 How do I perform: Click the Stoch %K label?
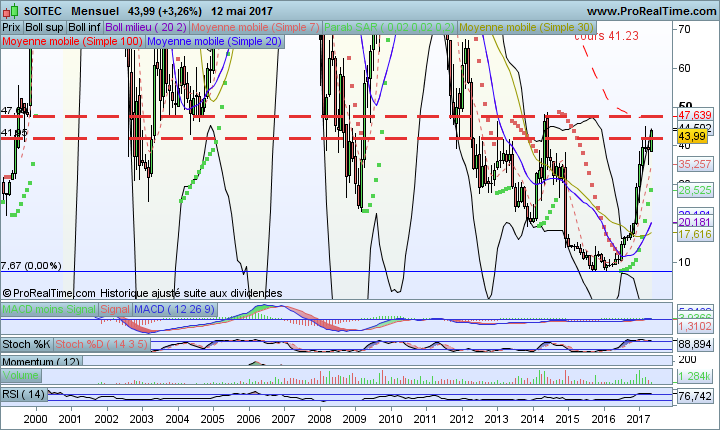coord(27,344)
